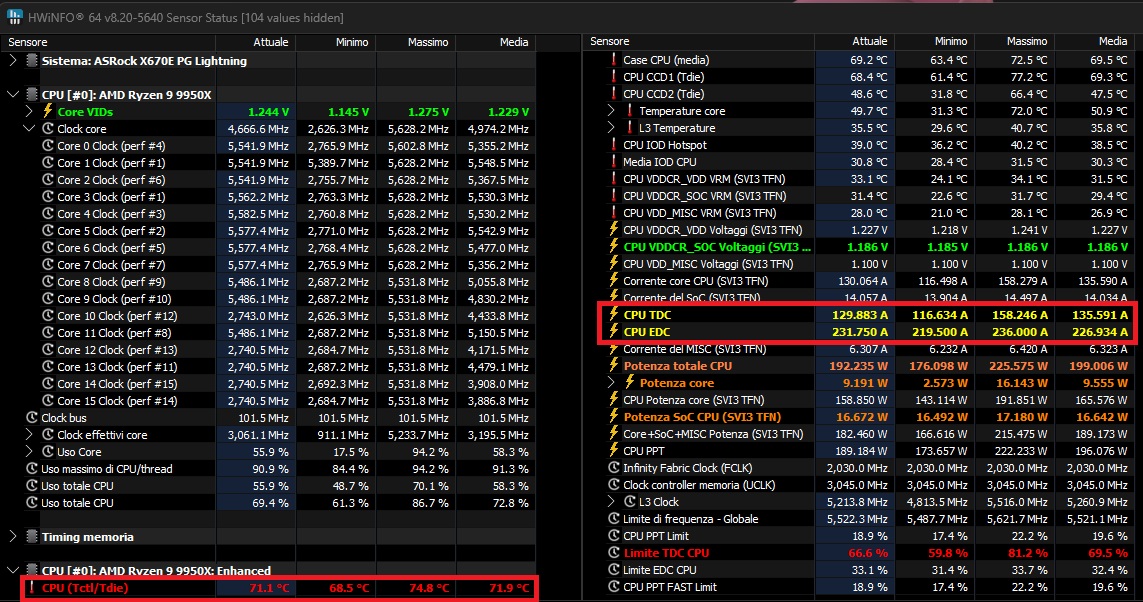Expand the Temperature core row
Screen dimensions: 1143x602
pyautogui.click(x=611, y=111)
